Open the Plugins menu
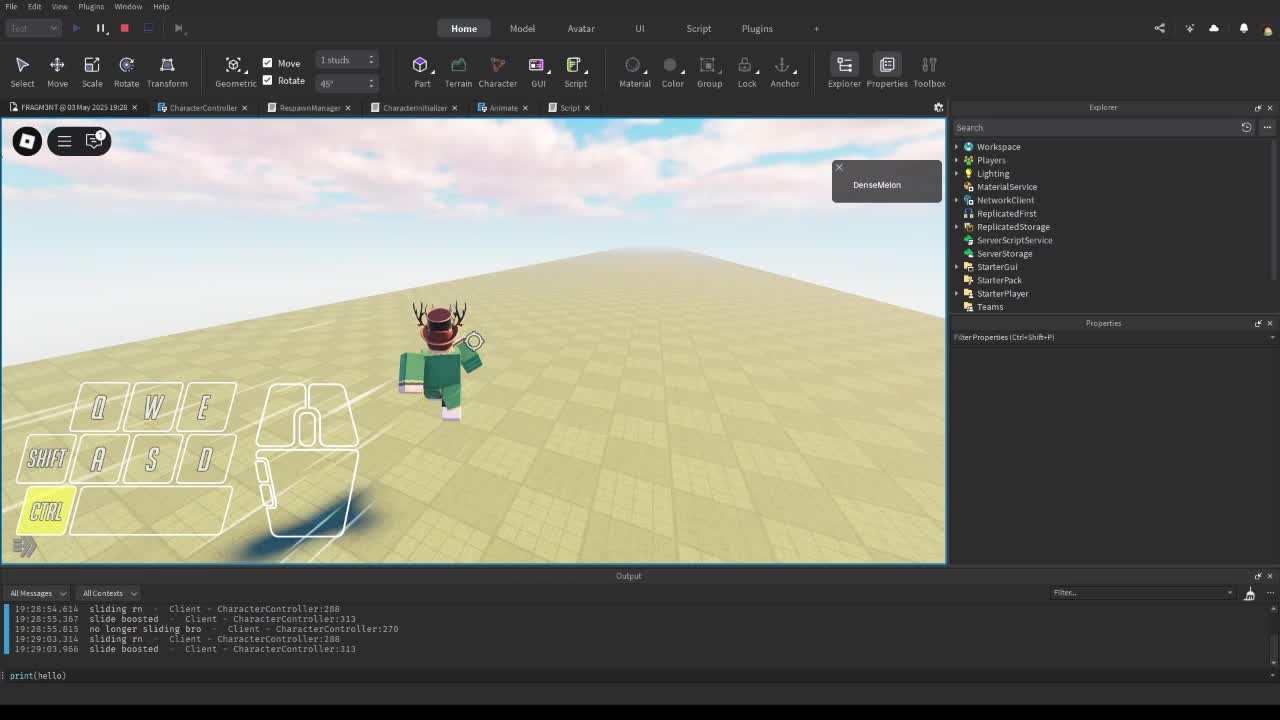This screenshot has width=1280, height=720. click(x=91, y=6)
